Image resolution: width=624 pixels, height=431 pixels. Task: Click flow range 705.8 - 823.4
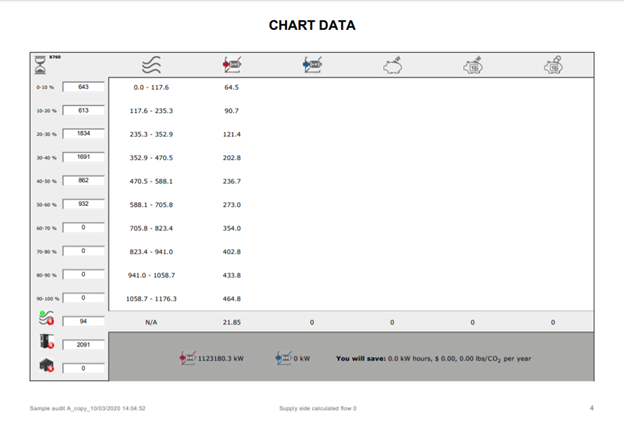[151, 228]
